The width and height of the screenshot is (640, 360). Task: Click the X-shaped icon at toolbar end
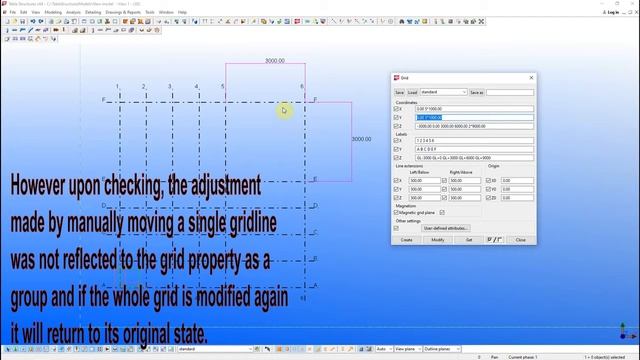[x=482, y=21]
